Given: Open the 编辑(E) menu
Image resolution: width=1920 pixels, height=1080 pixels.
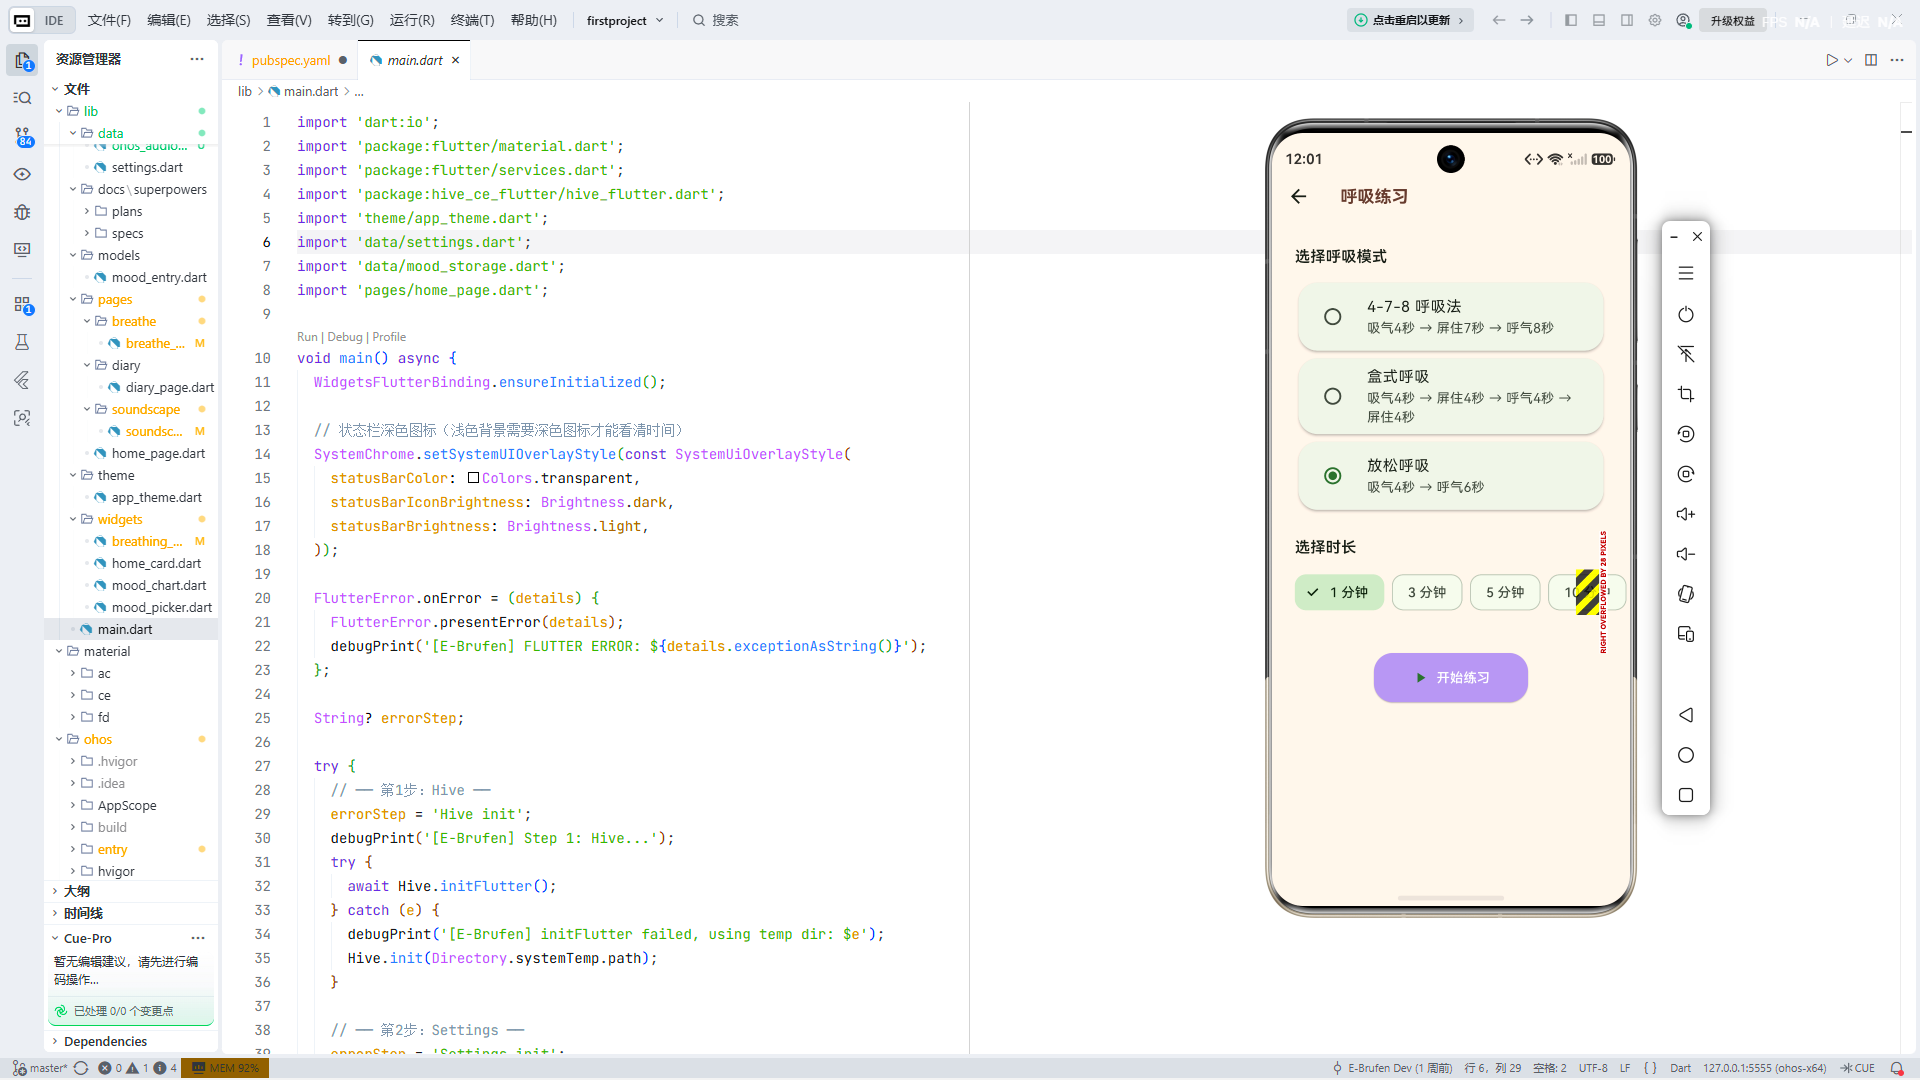Looking at the screenshot, I should [x=169, y=20].
